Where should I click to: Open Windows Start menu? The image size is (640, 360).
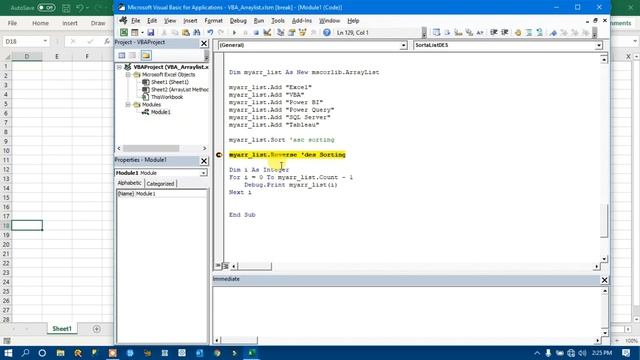(8, 353)
